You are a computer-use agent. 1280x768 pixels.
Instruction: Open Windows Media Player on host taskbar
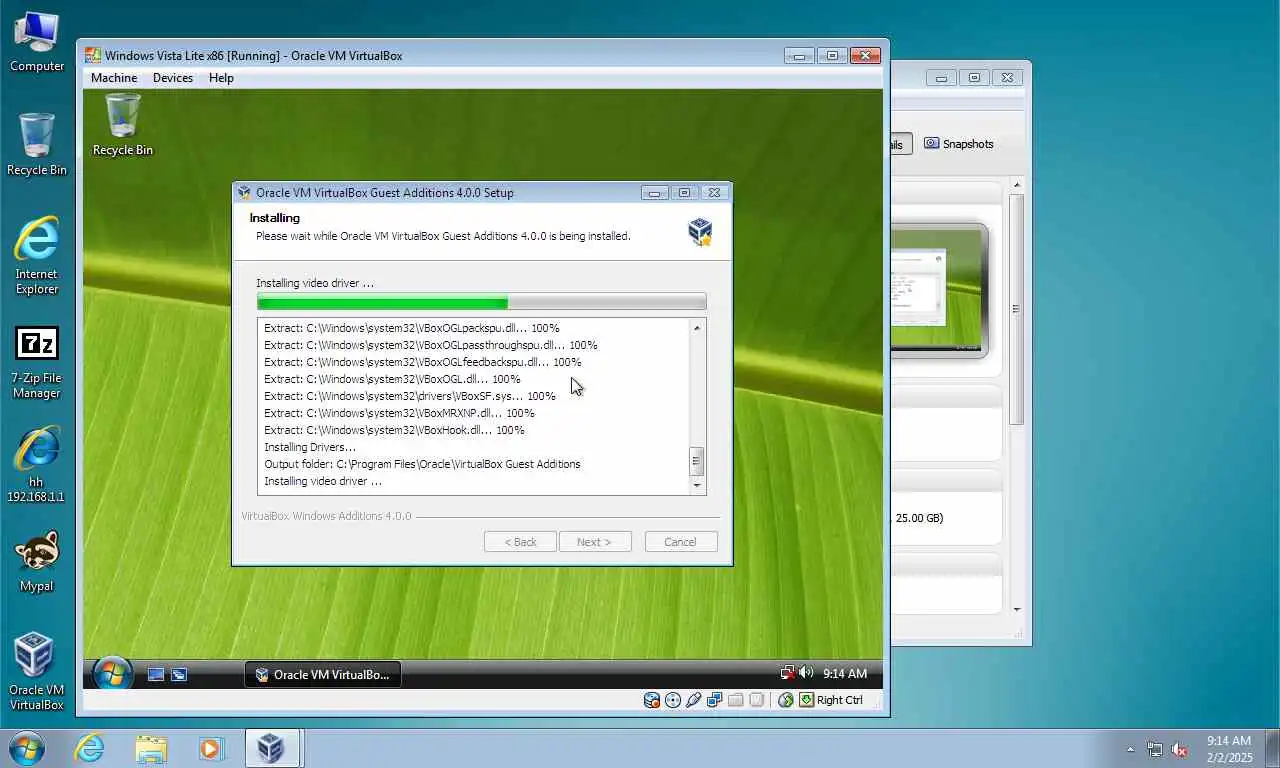coord(211,747)
